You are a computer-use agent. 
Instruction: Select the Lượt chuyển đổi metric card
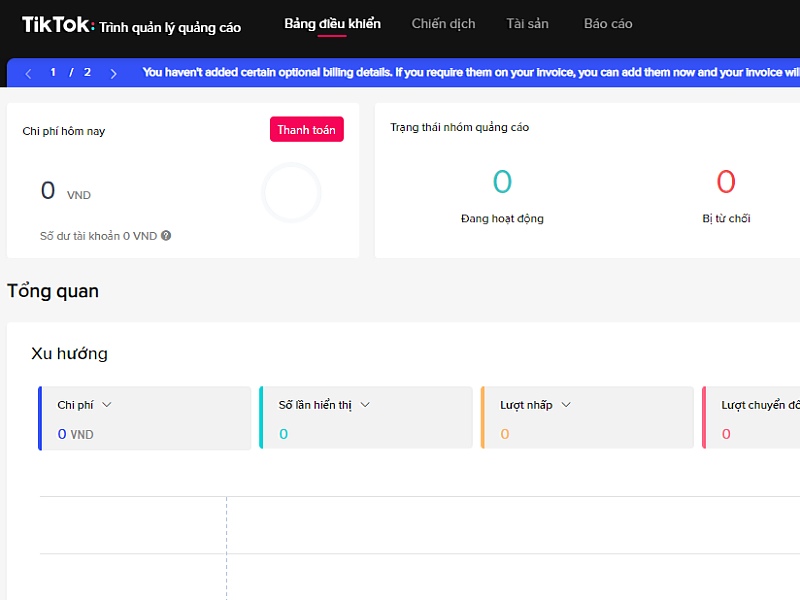[751, 418]
